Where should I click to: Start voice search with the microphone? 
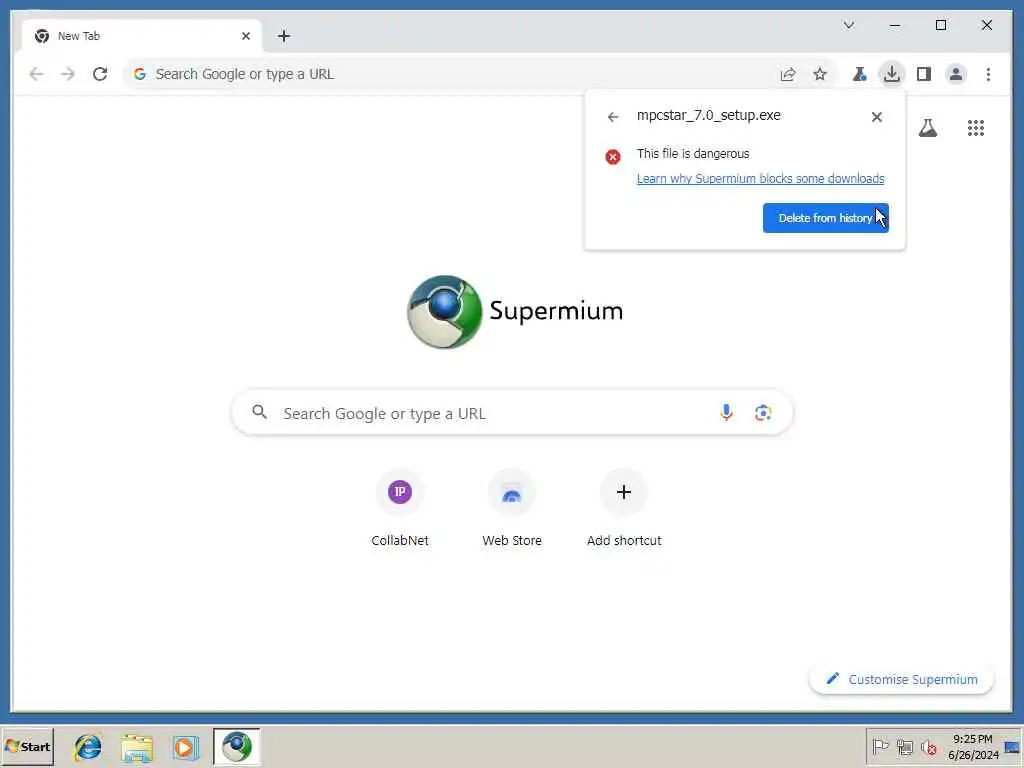pyautogui.click(x=726, y=412)
